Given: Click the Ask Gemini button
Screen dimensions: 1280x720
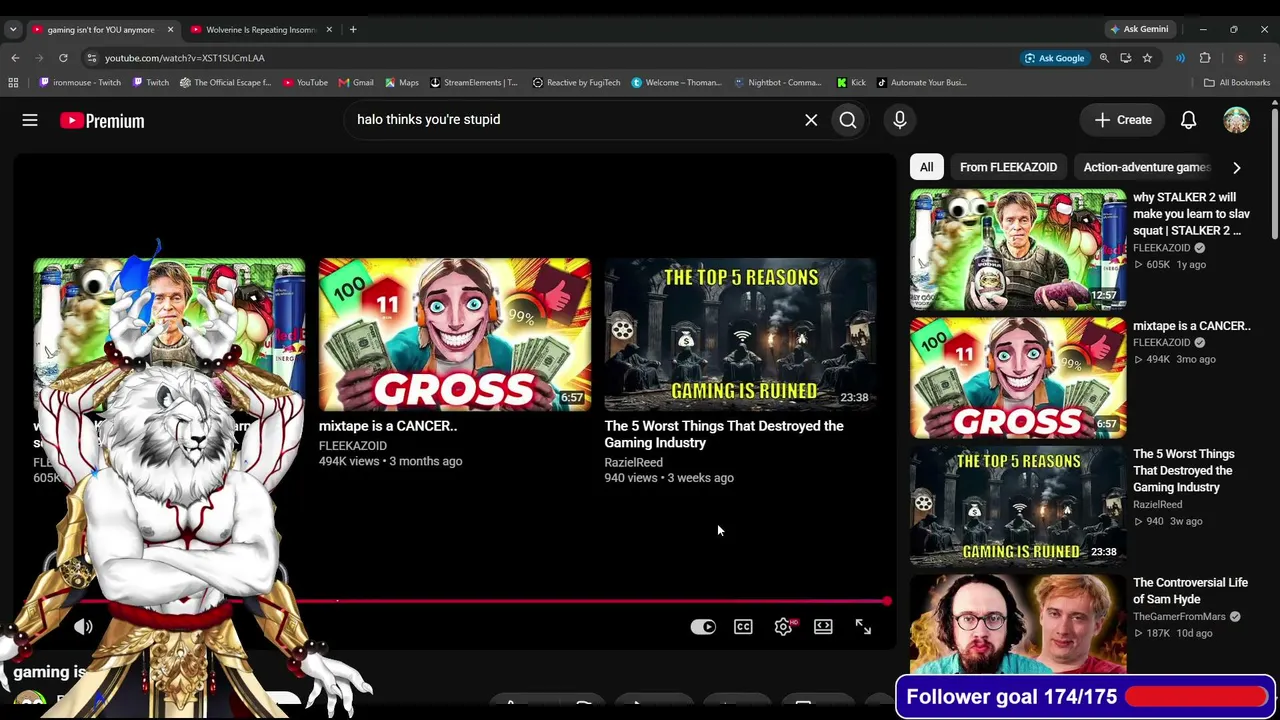Looking at the screenshot, I should tap(1138, 29).
